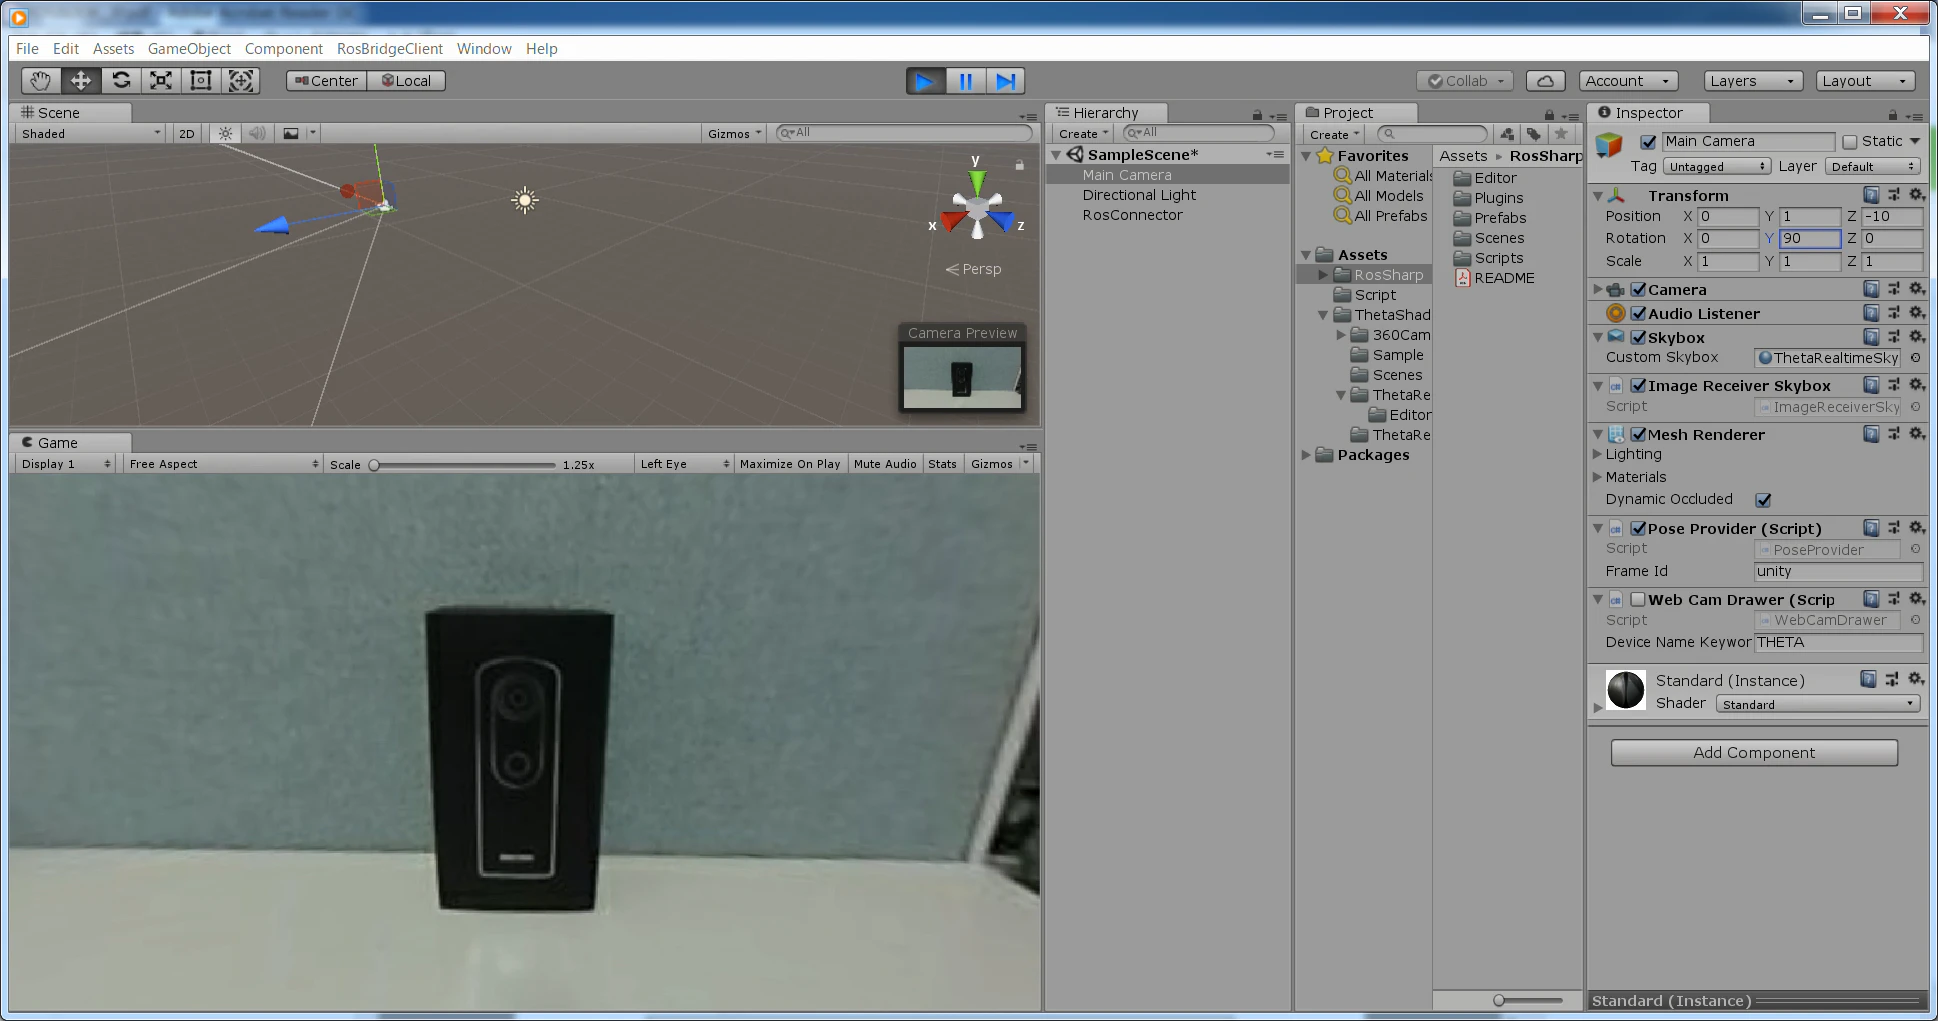This screenshot has width=1938, height=1021.
Task: Select the Hand tool in toolbar
Action: [41, 81]
